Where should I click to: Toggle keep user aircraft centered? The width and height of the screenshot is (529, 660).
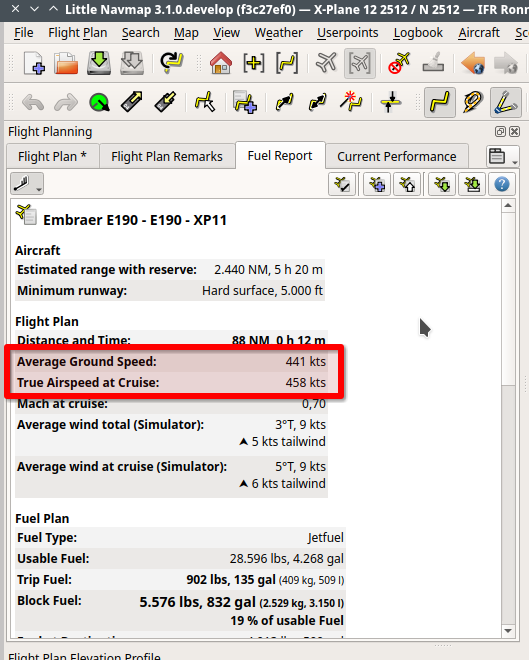click(360, 63)
